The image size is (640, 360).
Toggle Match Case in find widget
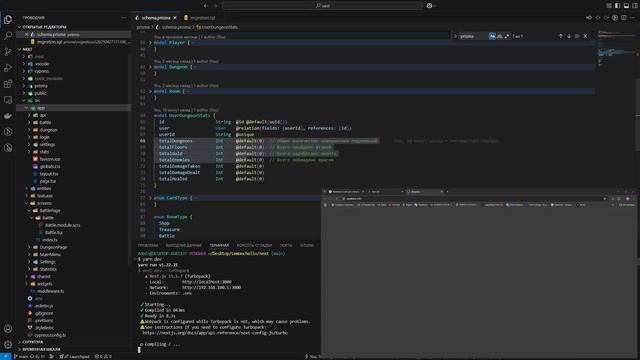[492, 36]
